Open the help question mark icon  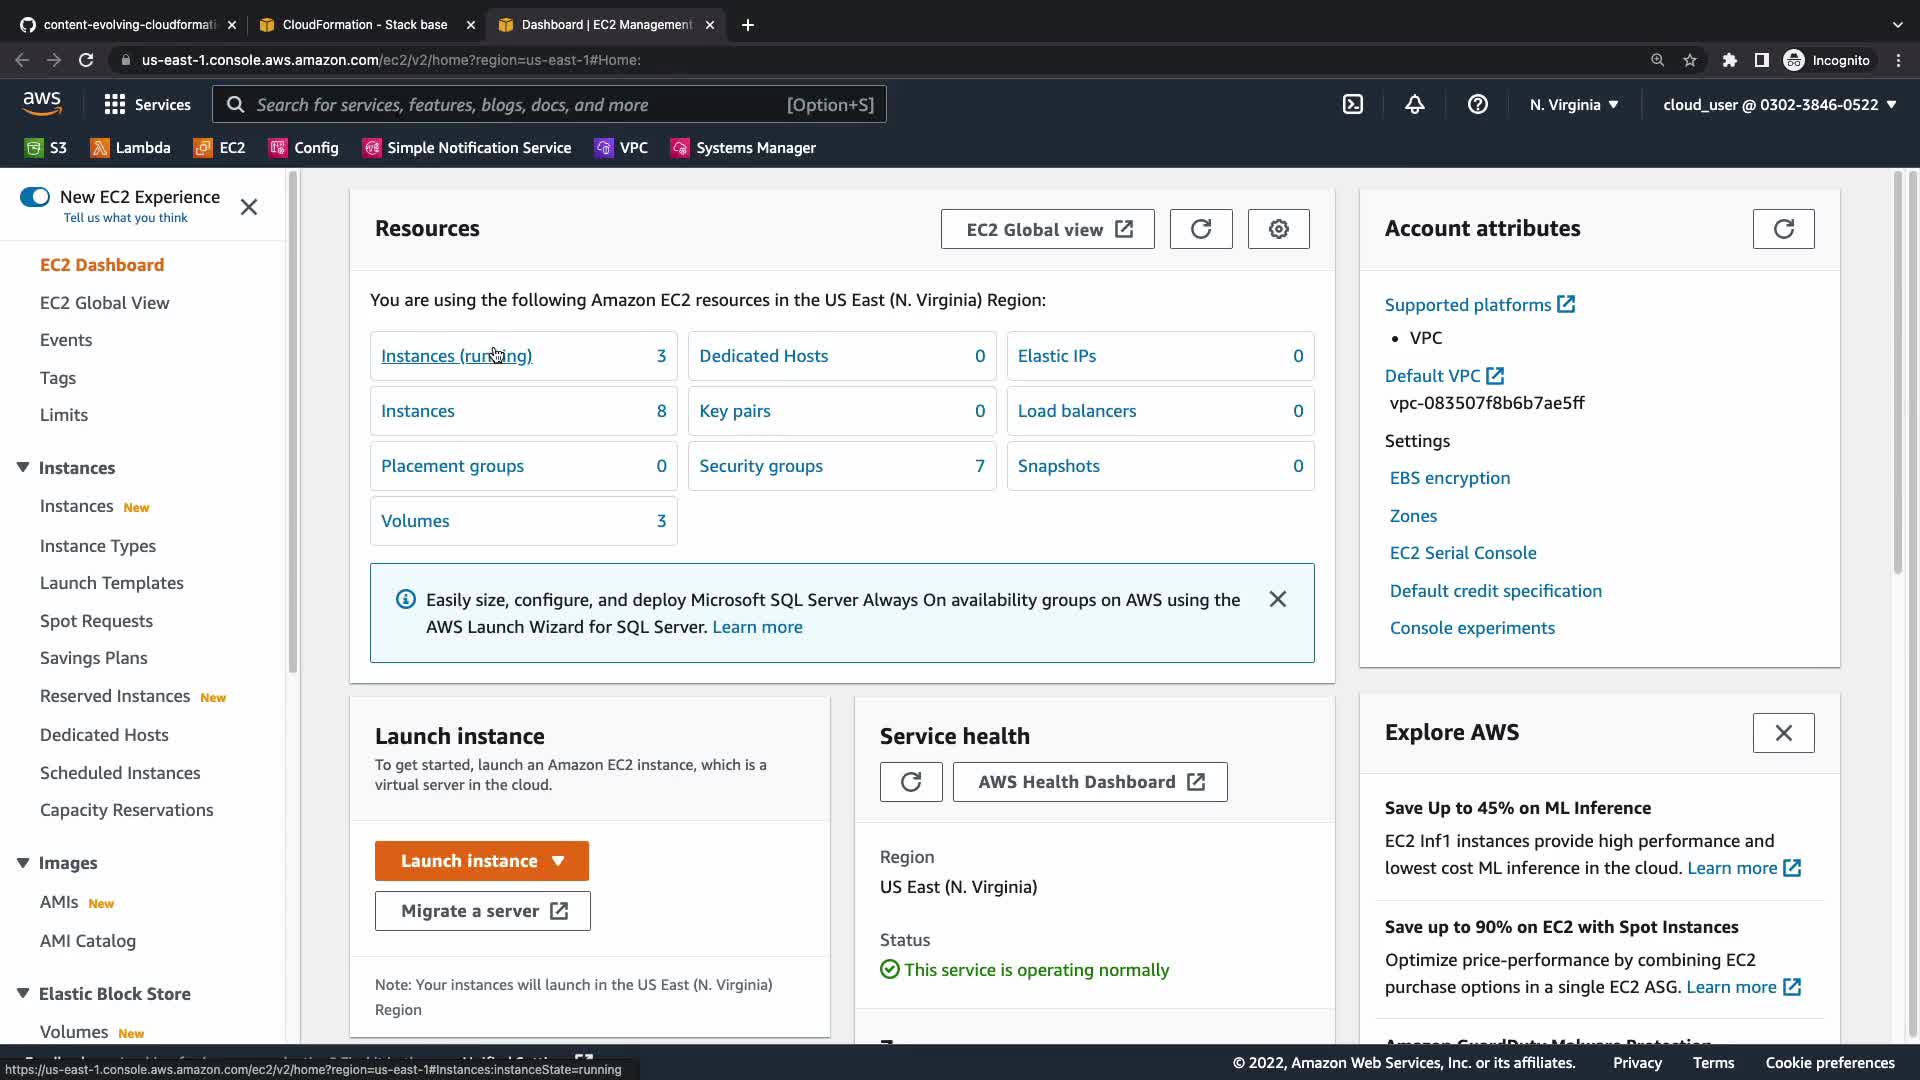click(1477, 104)
